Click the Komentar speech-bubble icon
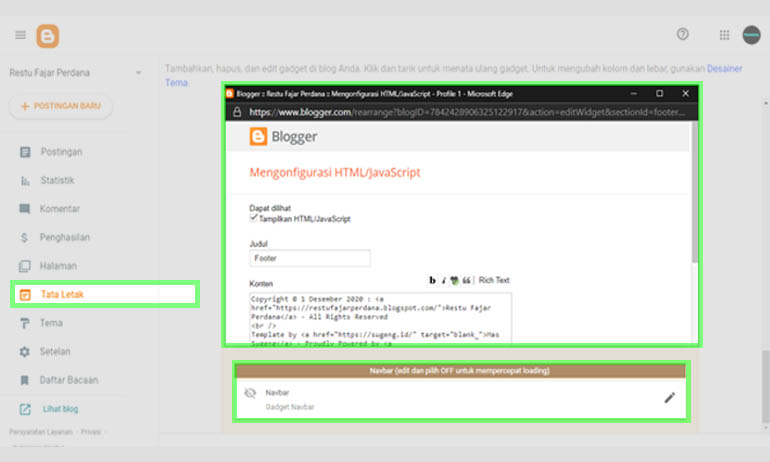The height and width of the screenshot is (462, 770). 25,209
